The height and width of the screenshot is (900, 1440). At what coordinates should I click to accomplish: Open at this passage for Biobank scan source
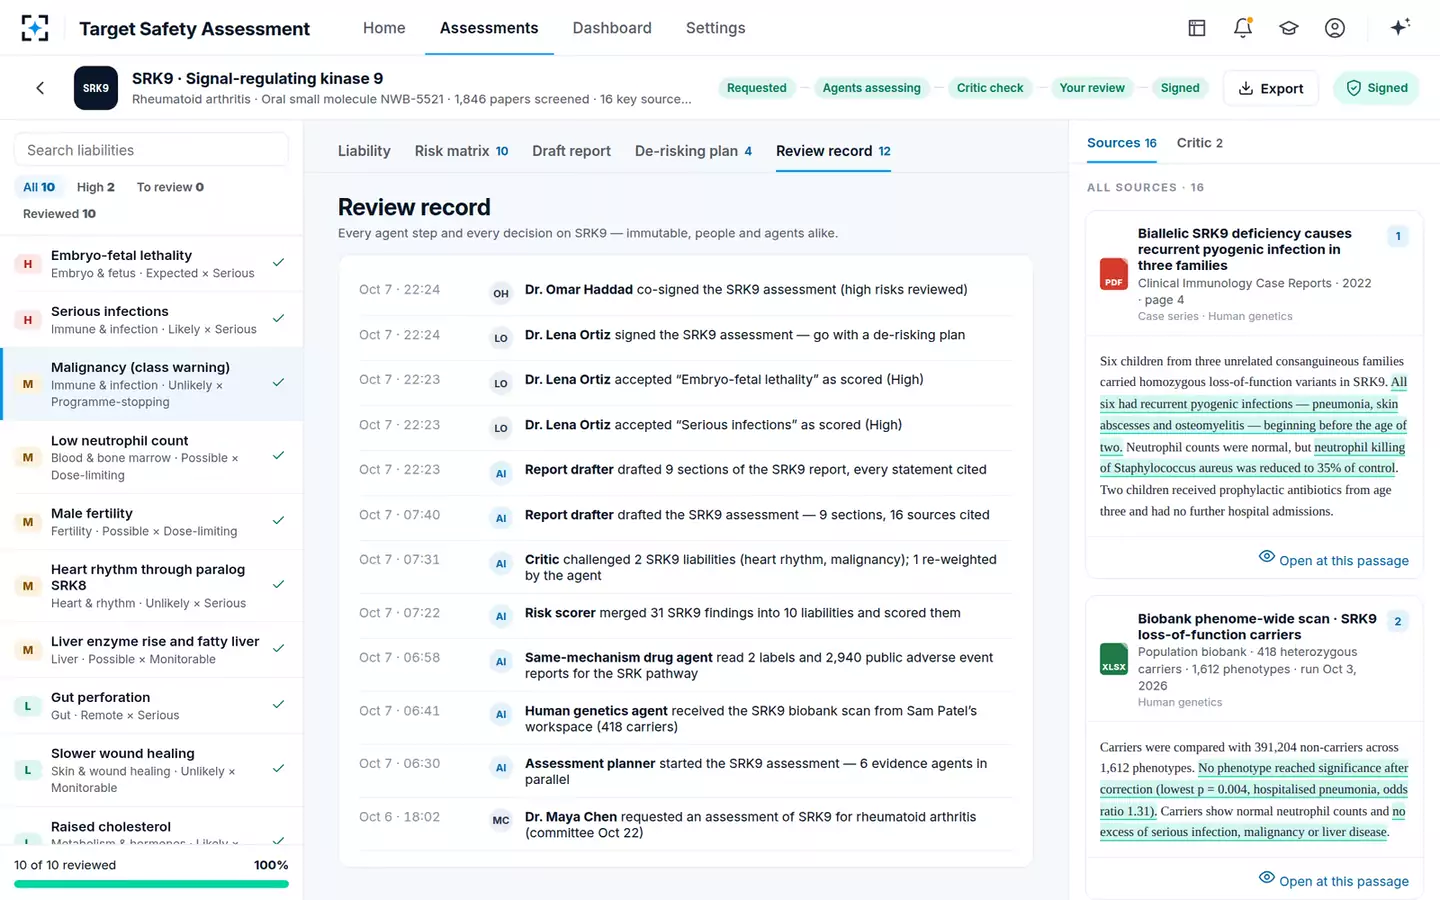pyautogui.click(x=1334, y=881)
